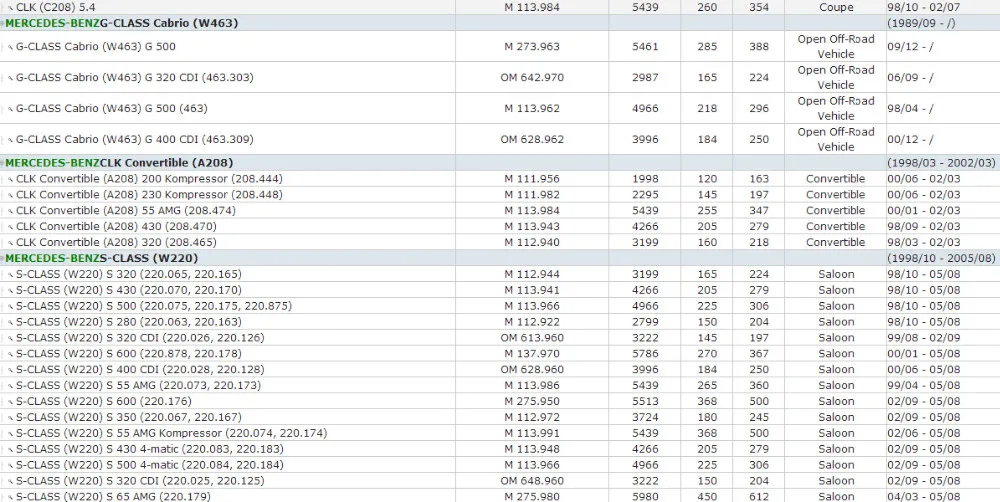The width and height of the screenshot is (1000, 502).
Task: Select the CLK (C208) 5.4 row
Action: tap(500, 8)
